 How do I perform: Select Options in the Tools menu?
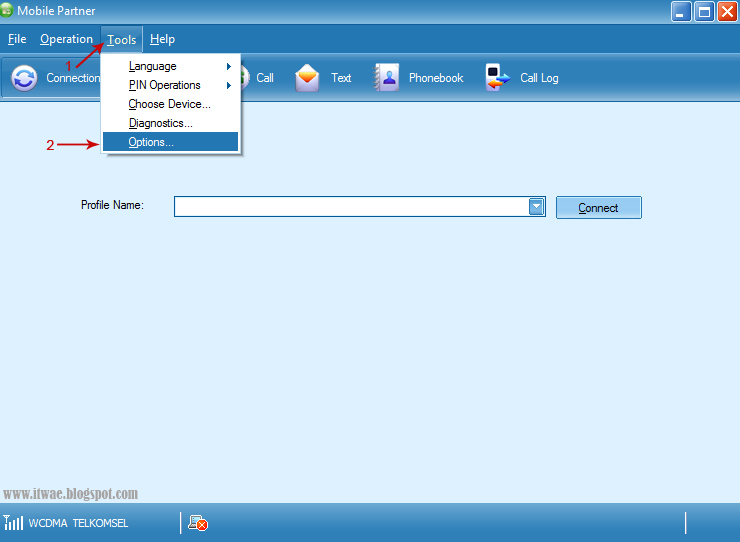pos(170,142)
